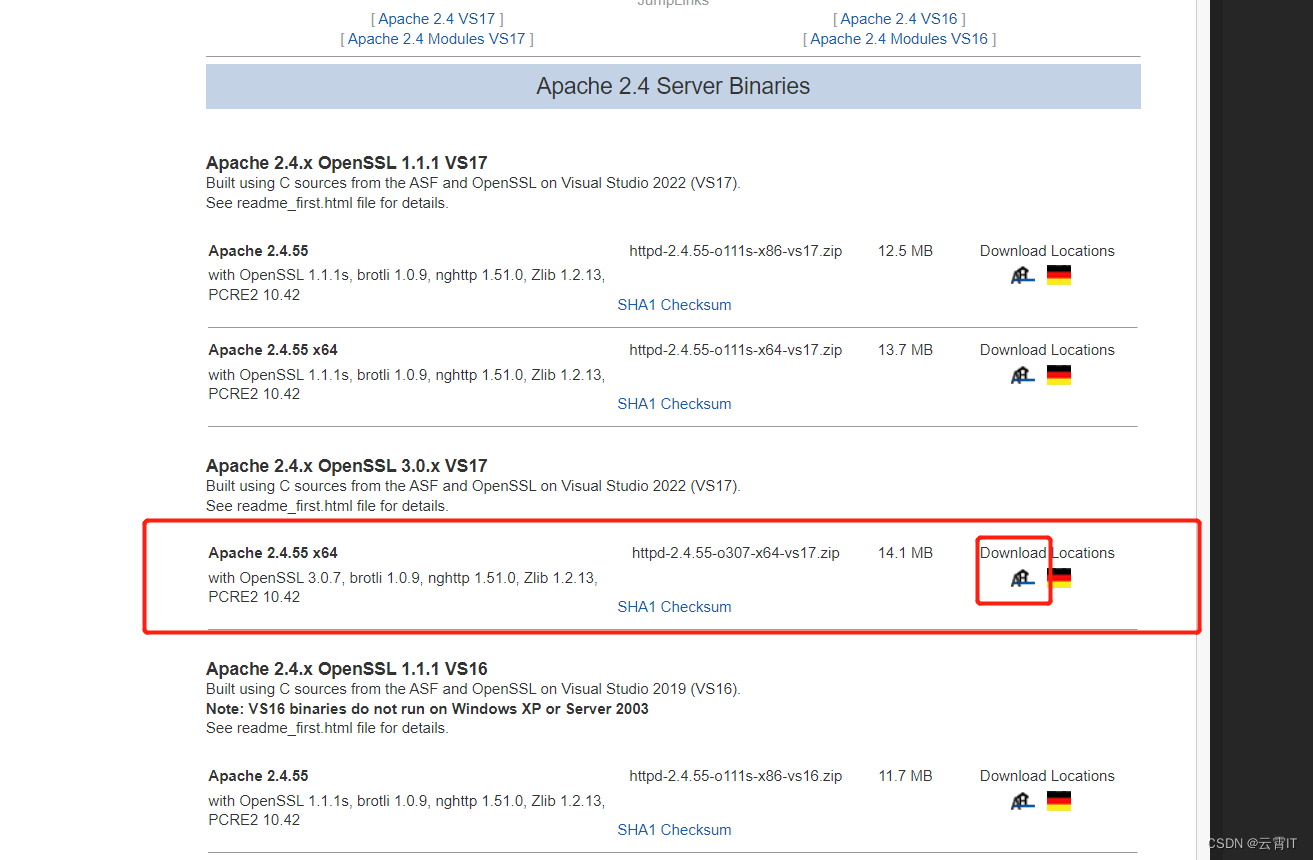The width and height of the screenshot is (1313, 860).
Task: Click the JumpLinks text at page top
Action: click(672, 4)
